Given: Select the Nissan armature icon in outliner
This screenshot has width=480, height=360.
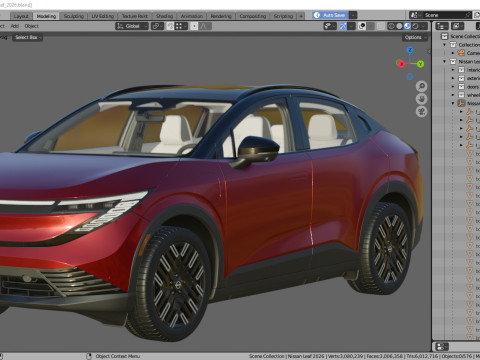Looking at the screenshot, I should 461,103.
